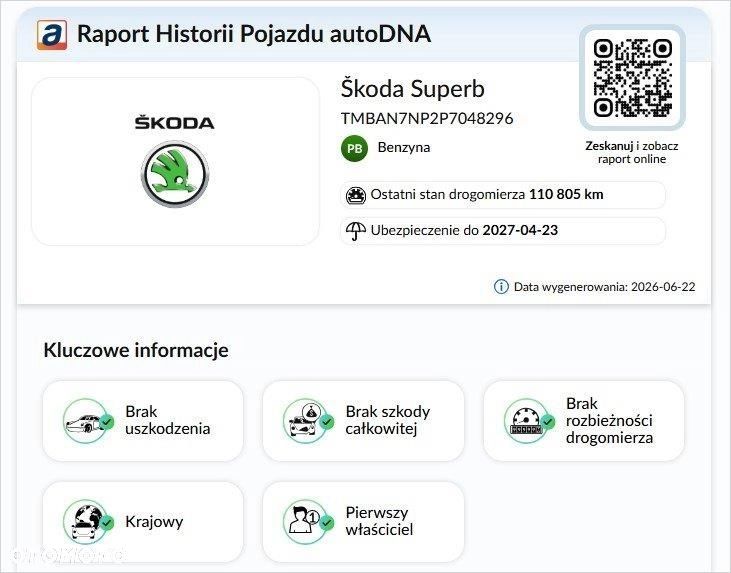Screen dimensions: 731x573
Task: Click the Zeskanuj i zobacz raport online caption
Action: click(x=632, y=152)
